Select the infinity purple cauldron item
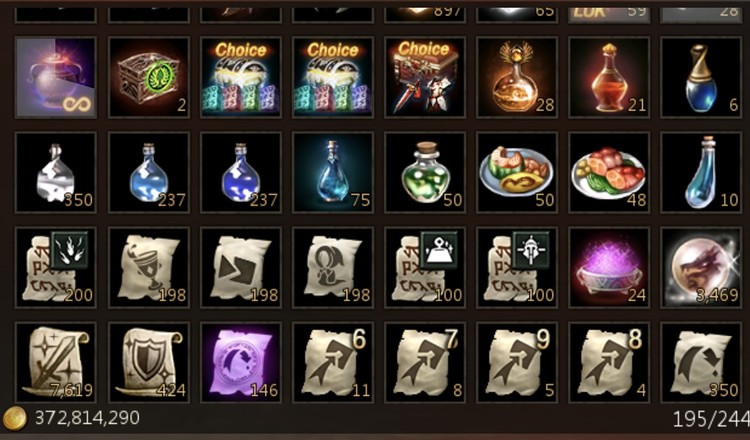Screen dimensions: 750x440 (55, 77)
